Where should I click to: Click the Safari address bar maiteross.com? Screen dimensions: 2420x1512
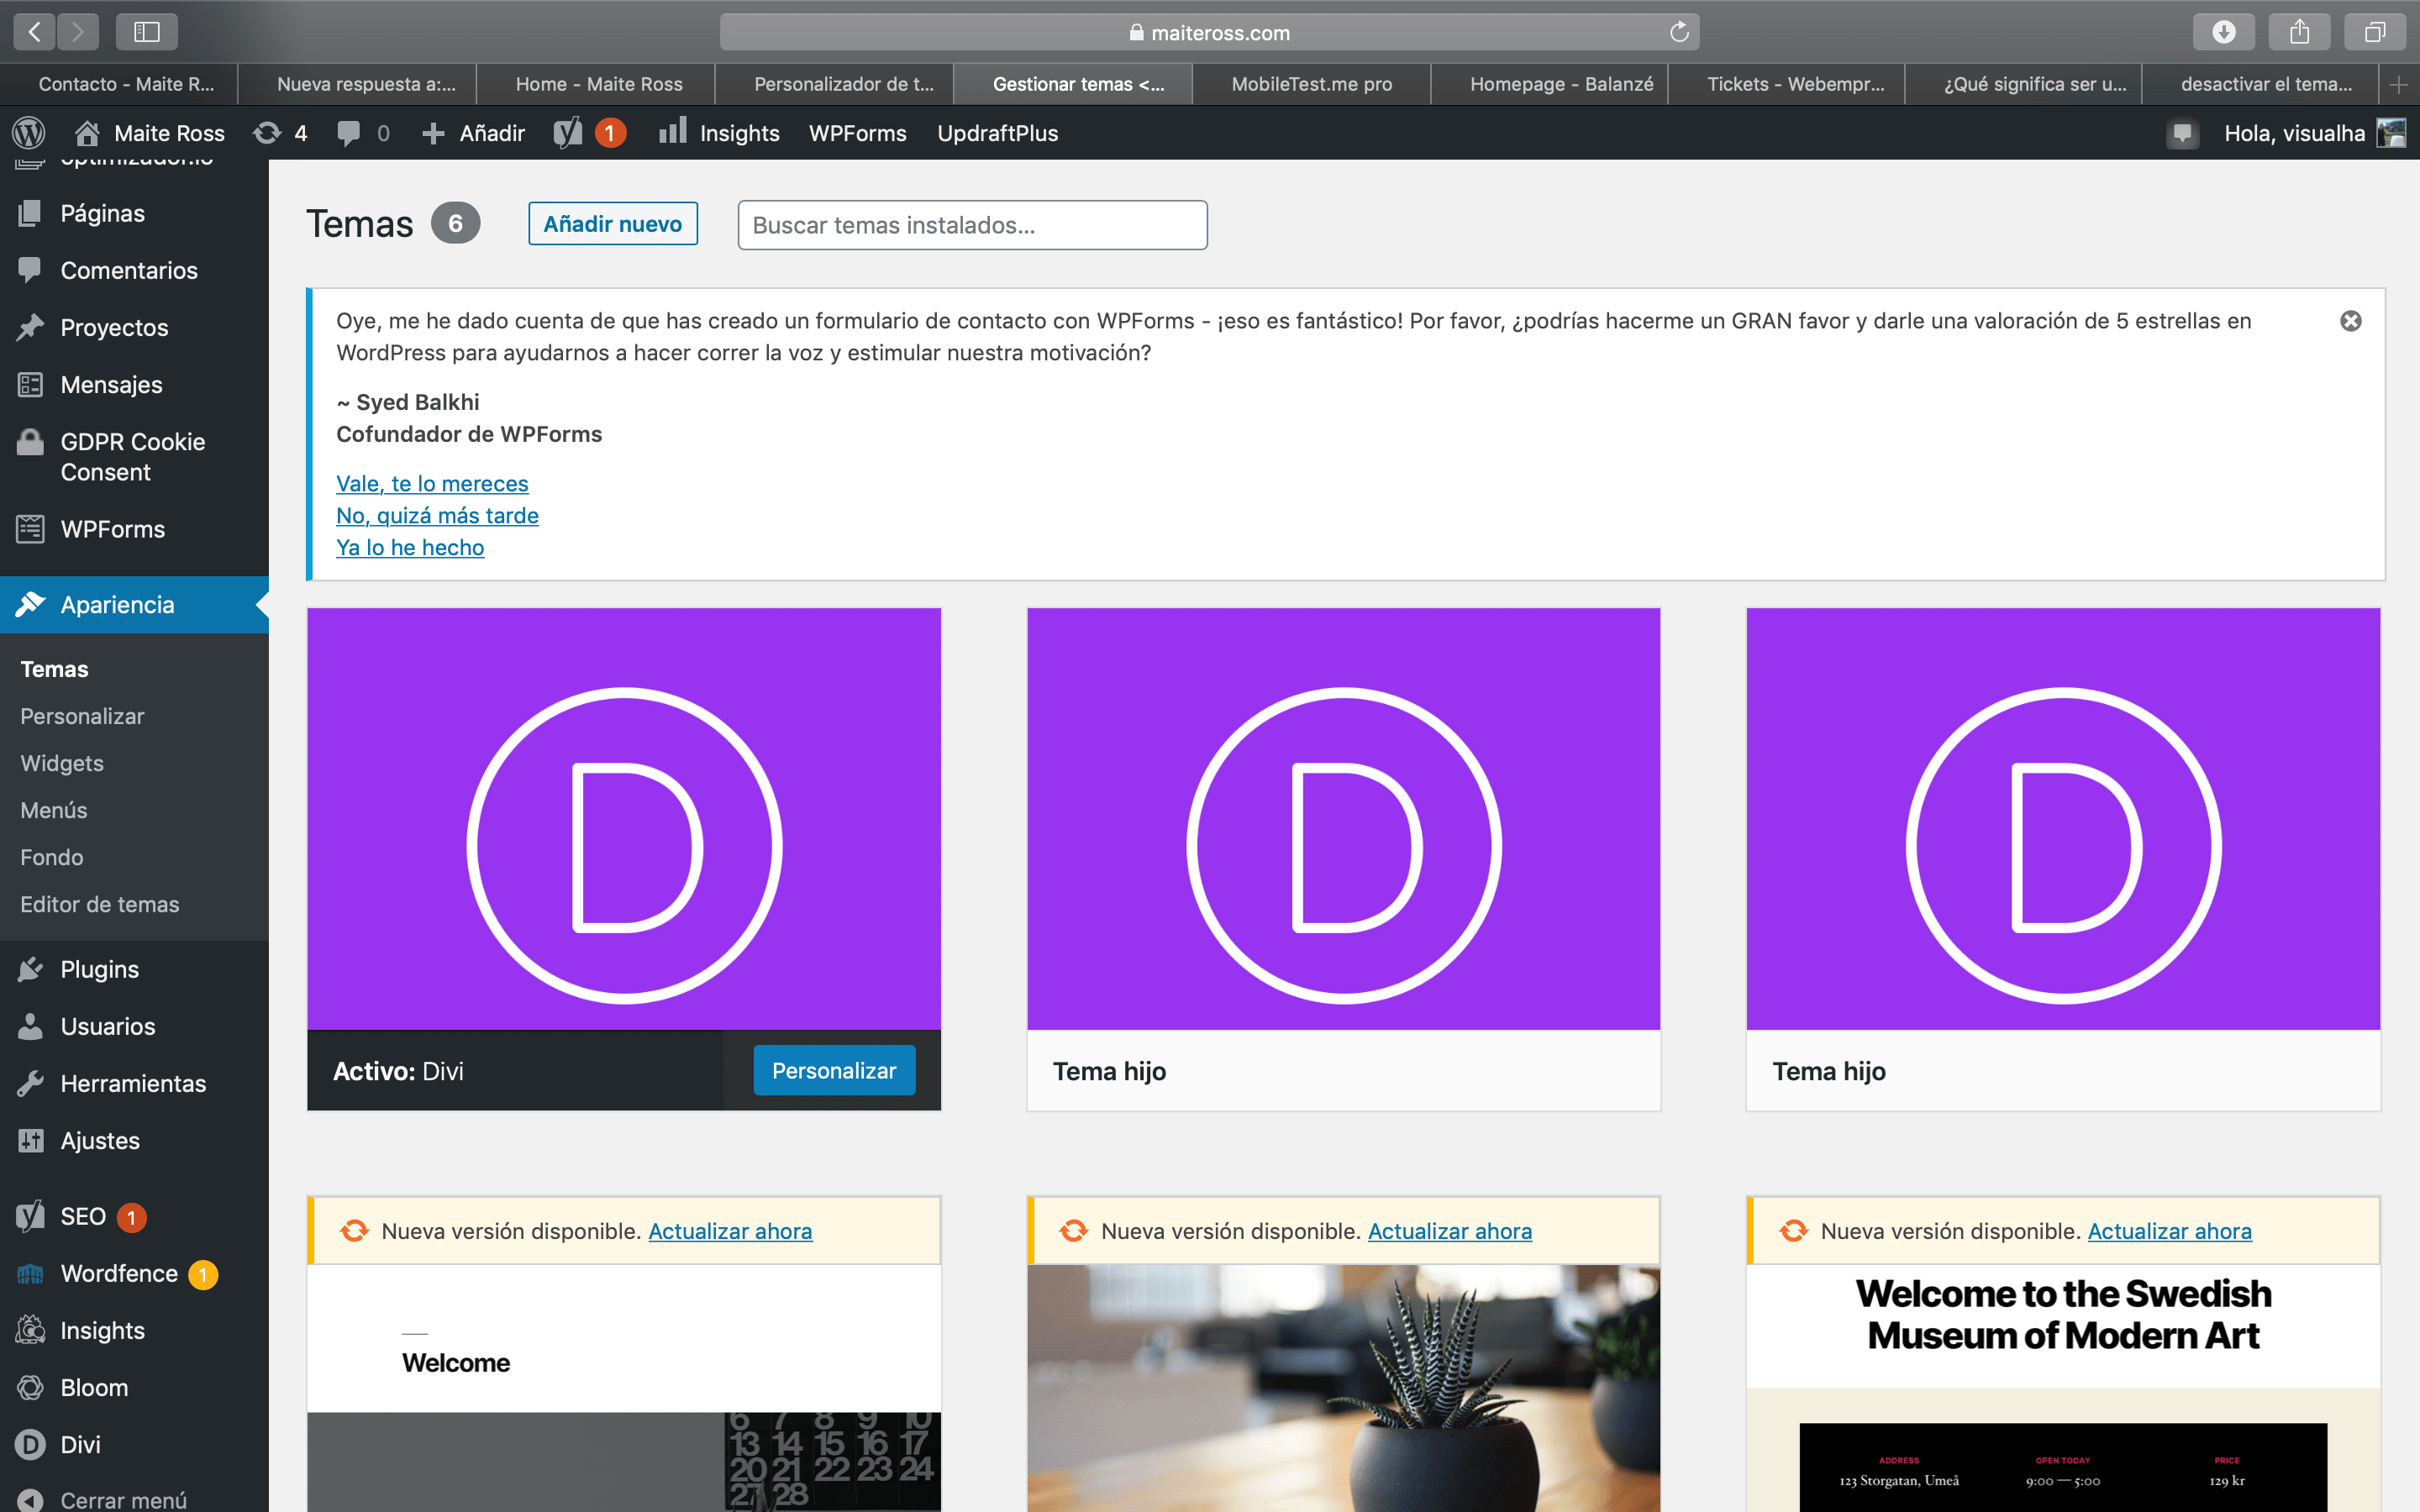tap(1209, 32)
